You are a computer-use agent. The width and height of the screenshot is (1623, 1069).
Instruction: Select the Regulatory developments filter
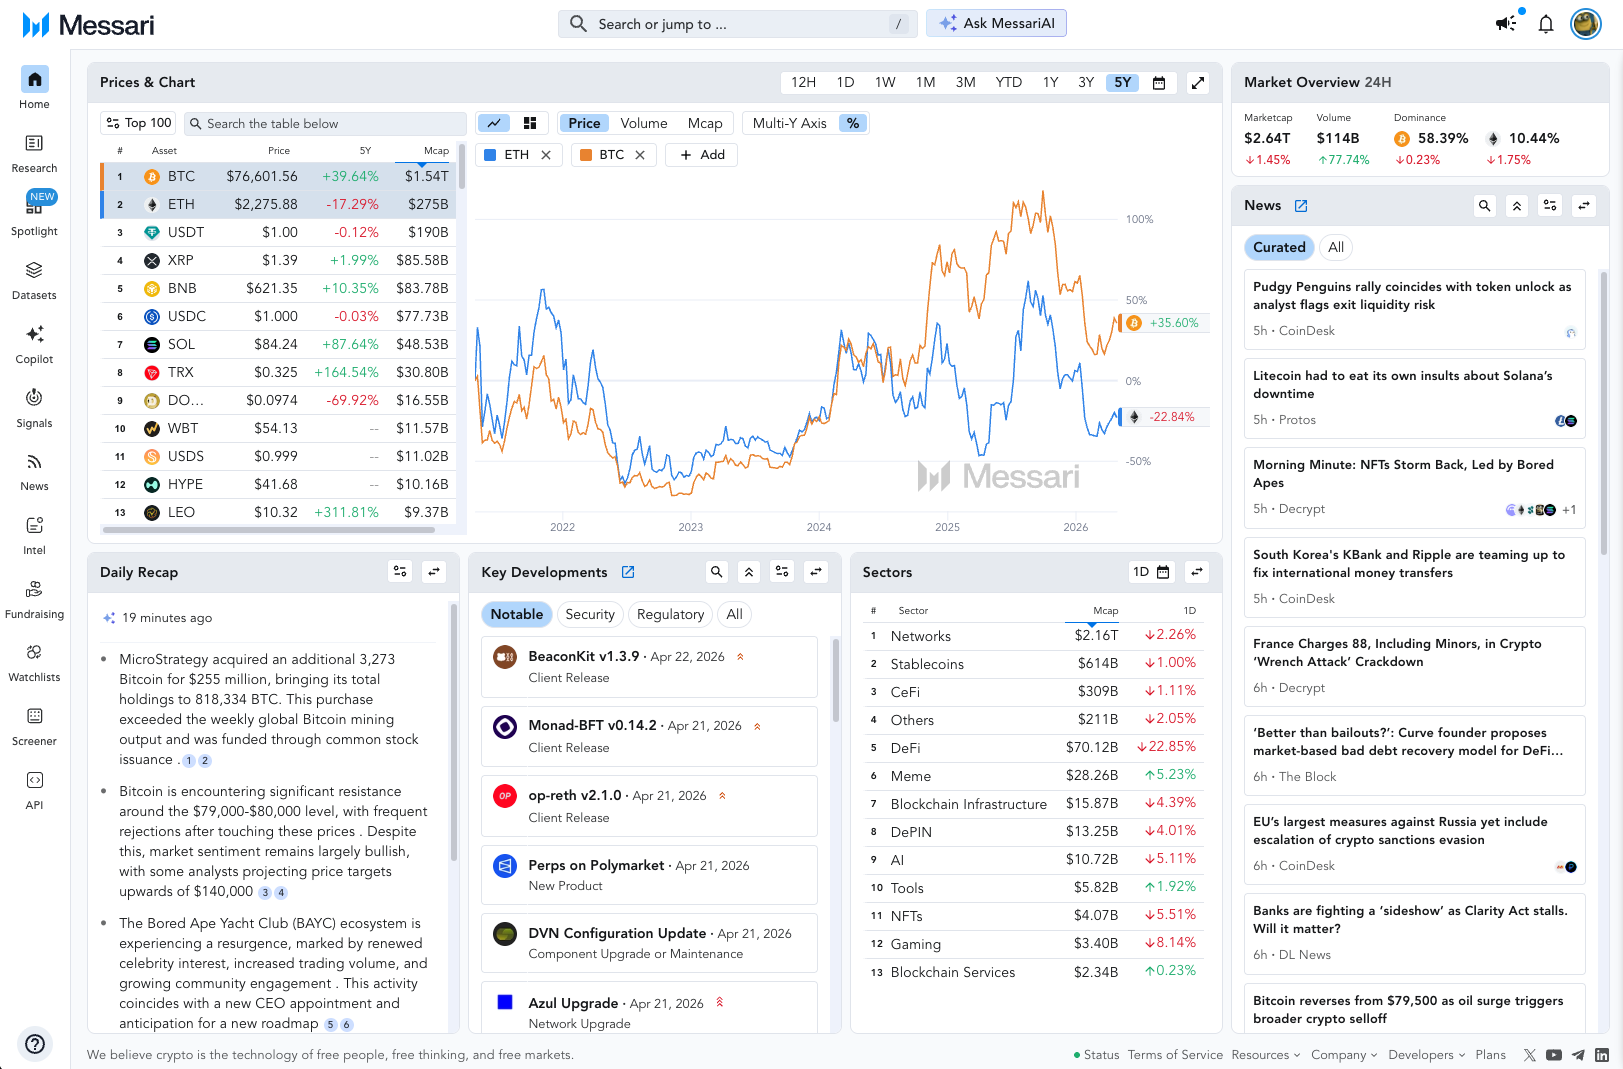pyautogui.click(x=670, y=614)
